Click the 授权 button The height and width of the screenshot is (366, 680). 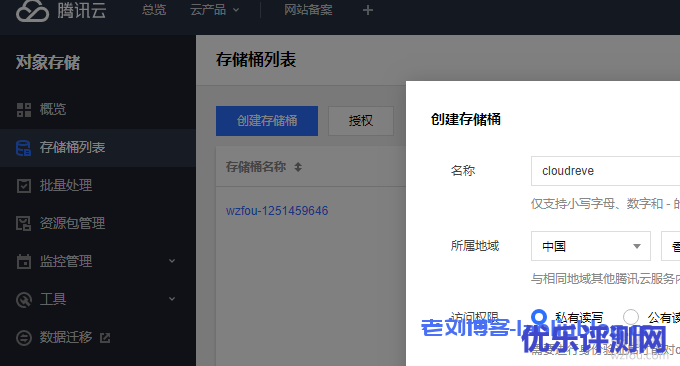[361, 121]
